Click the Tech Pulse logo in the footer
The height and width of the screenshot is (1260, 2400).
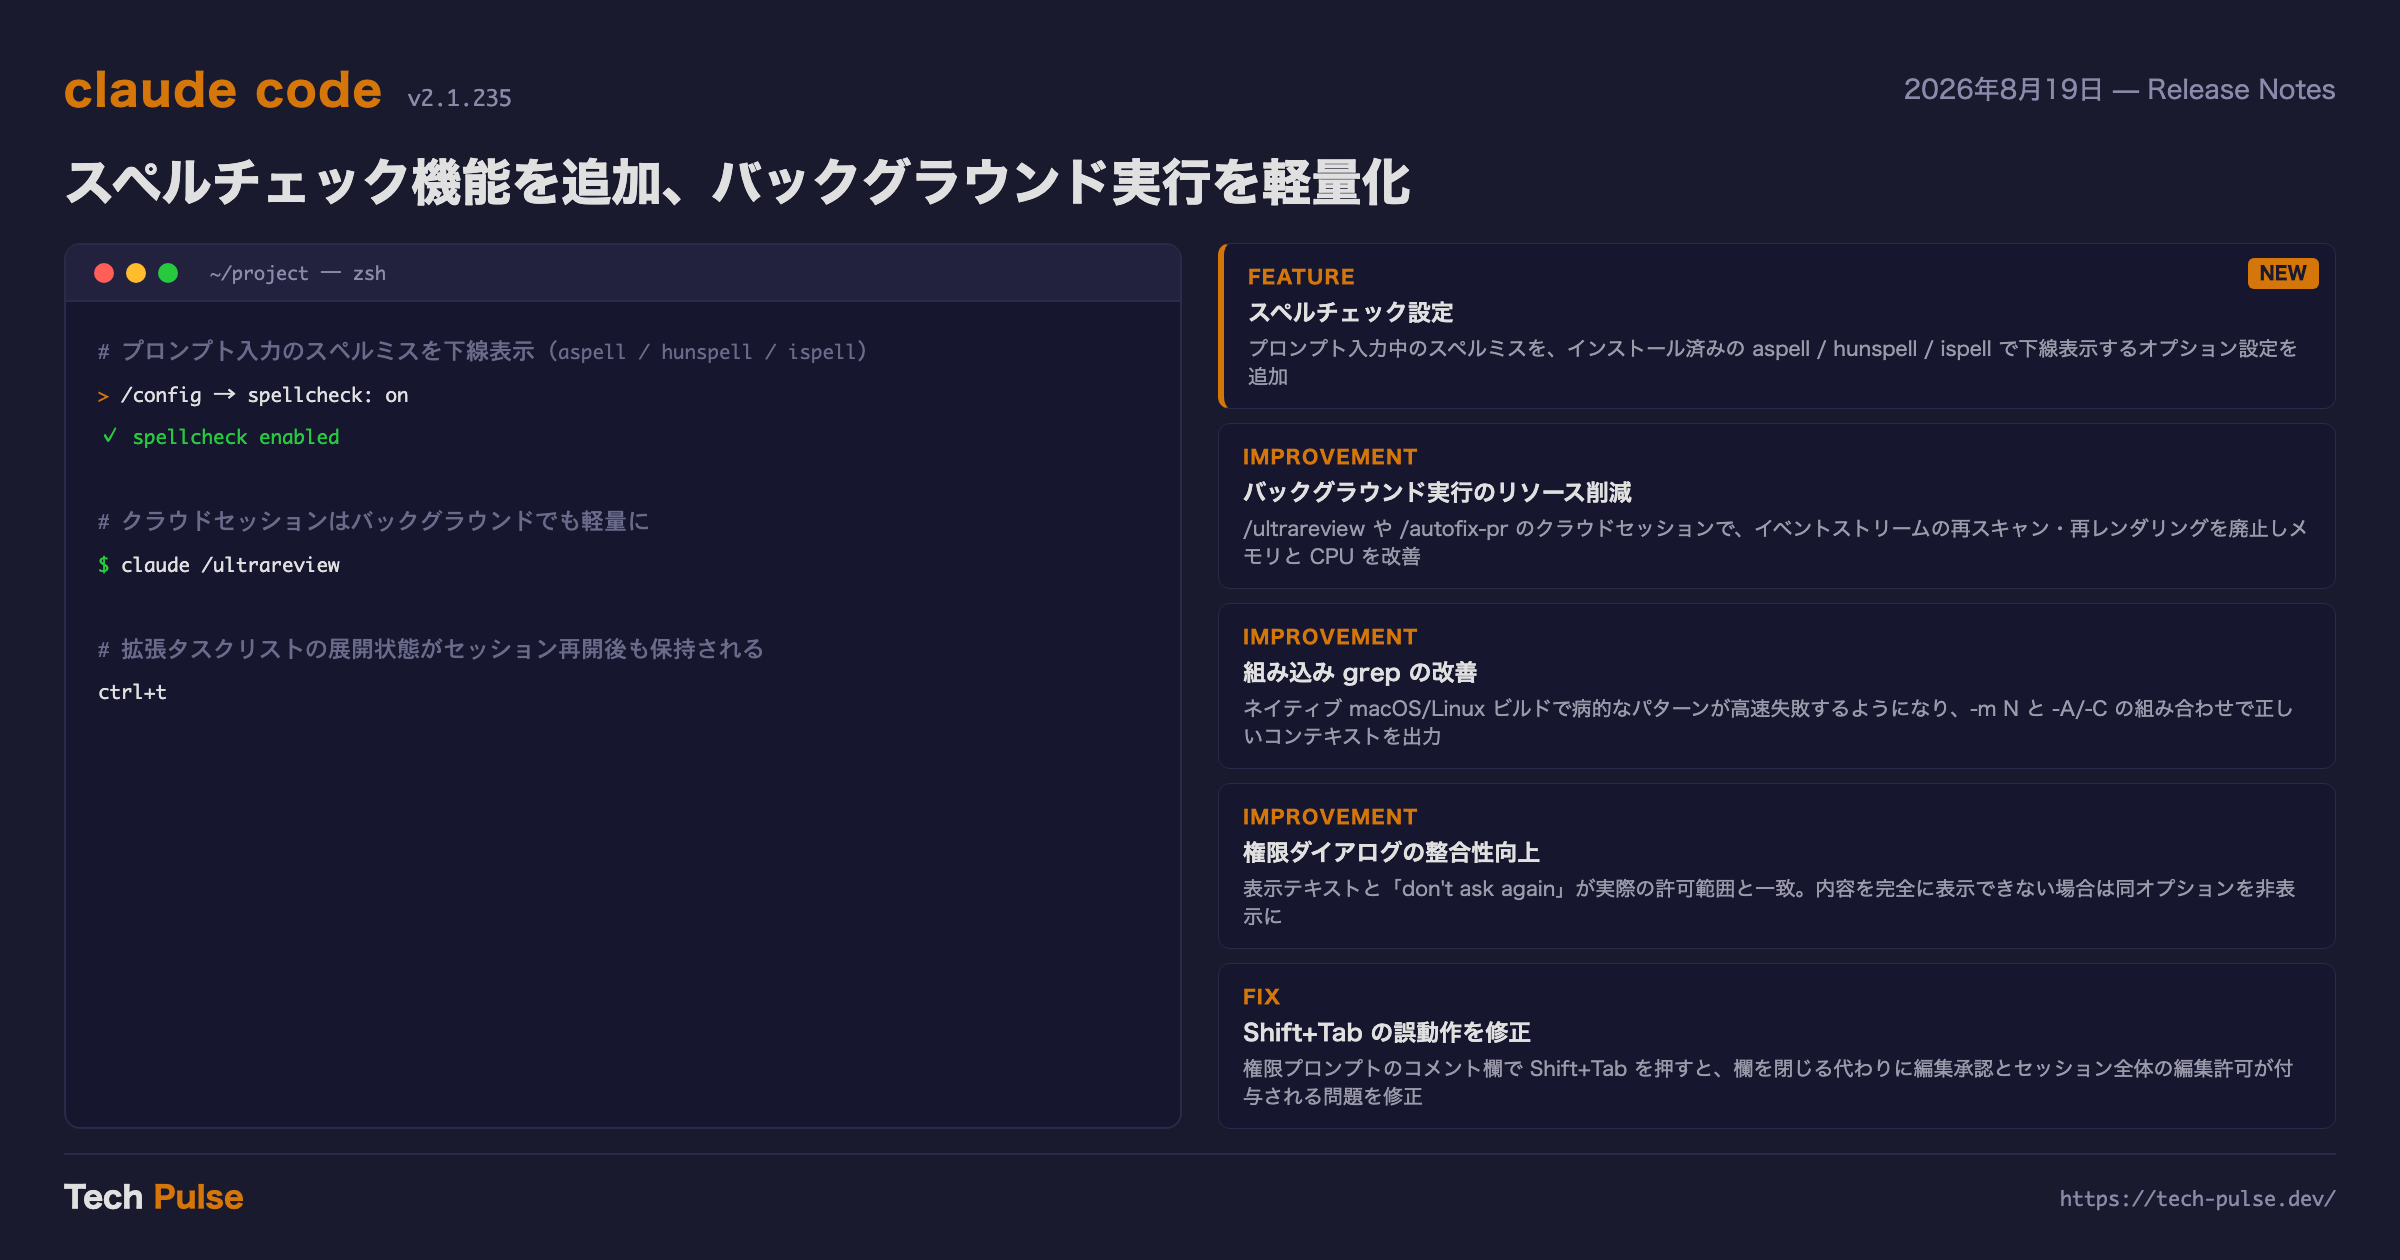tap(154, 1197)
